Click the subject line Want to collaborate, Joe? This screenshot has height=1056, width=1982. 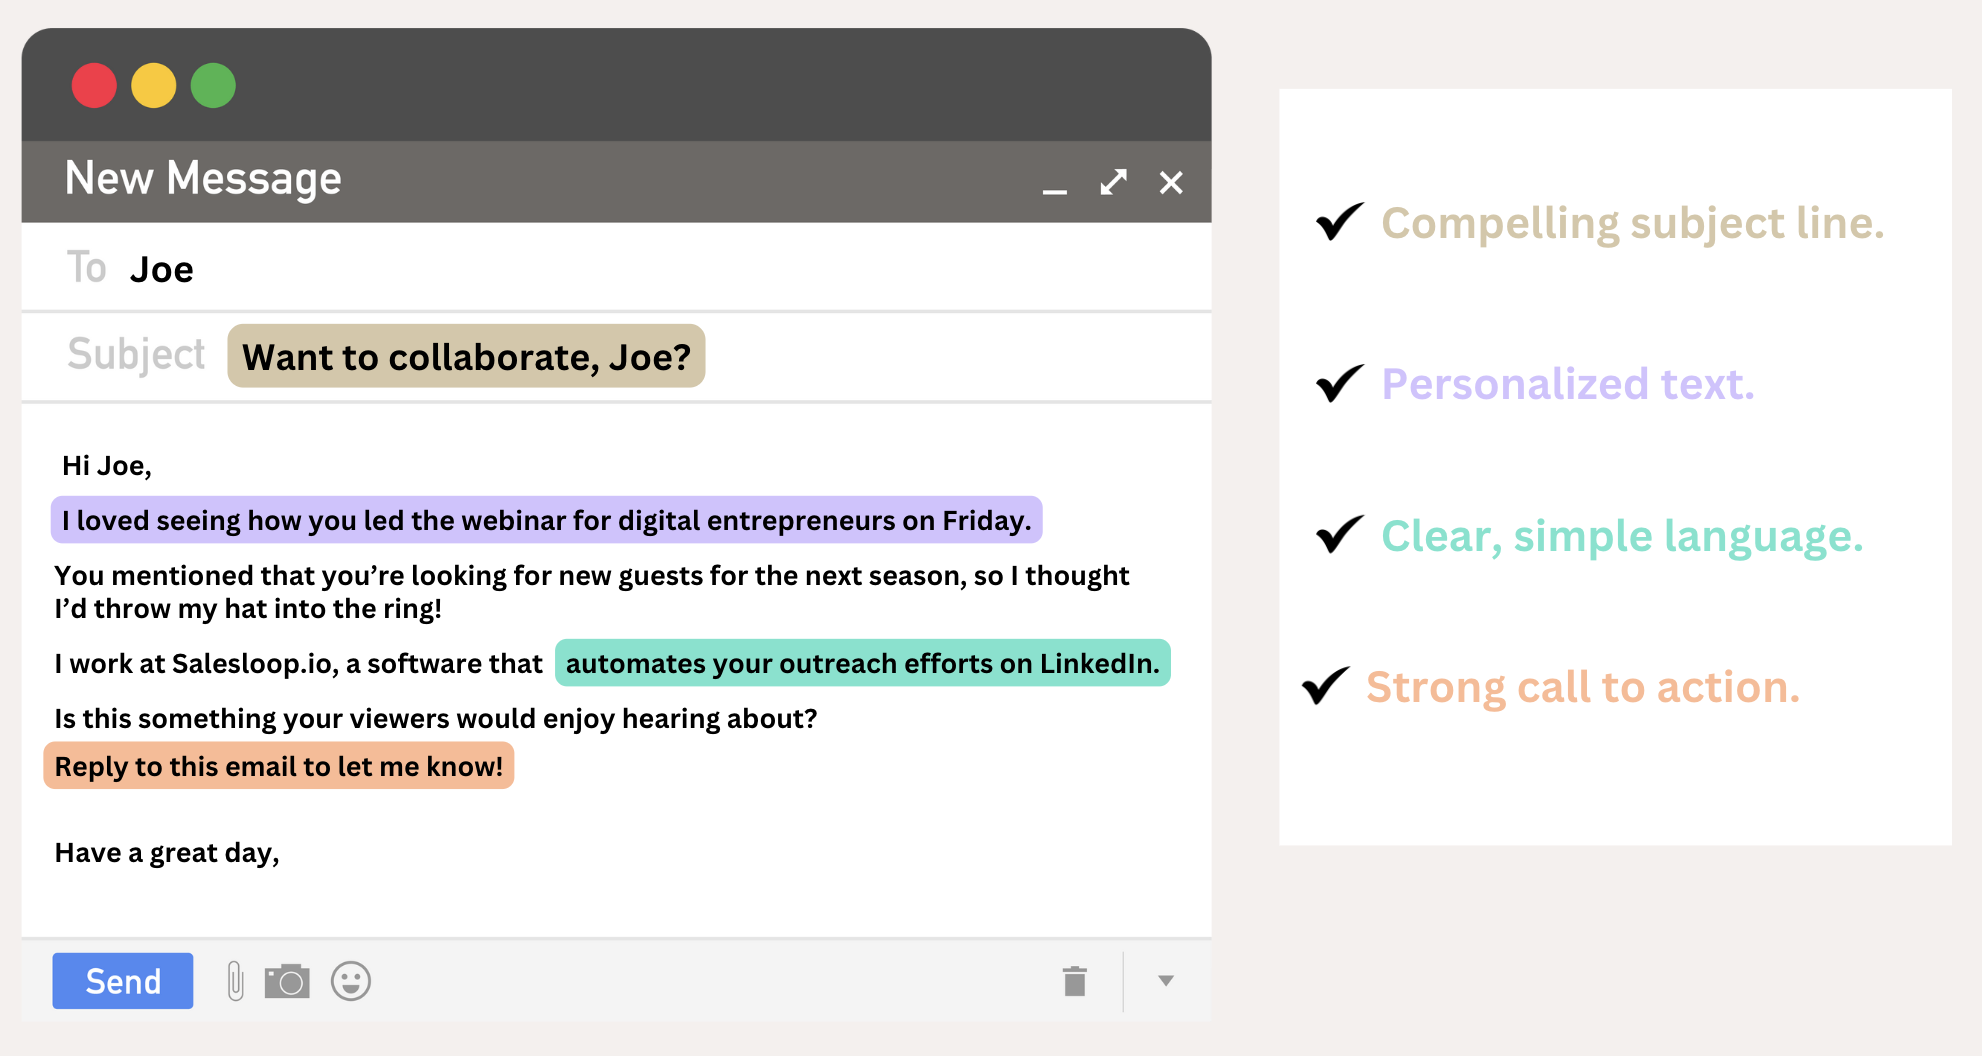(x=466, y=356)
